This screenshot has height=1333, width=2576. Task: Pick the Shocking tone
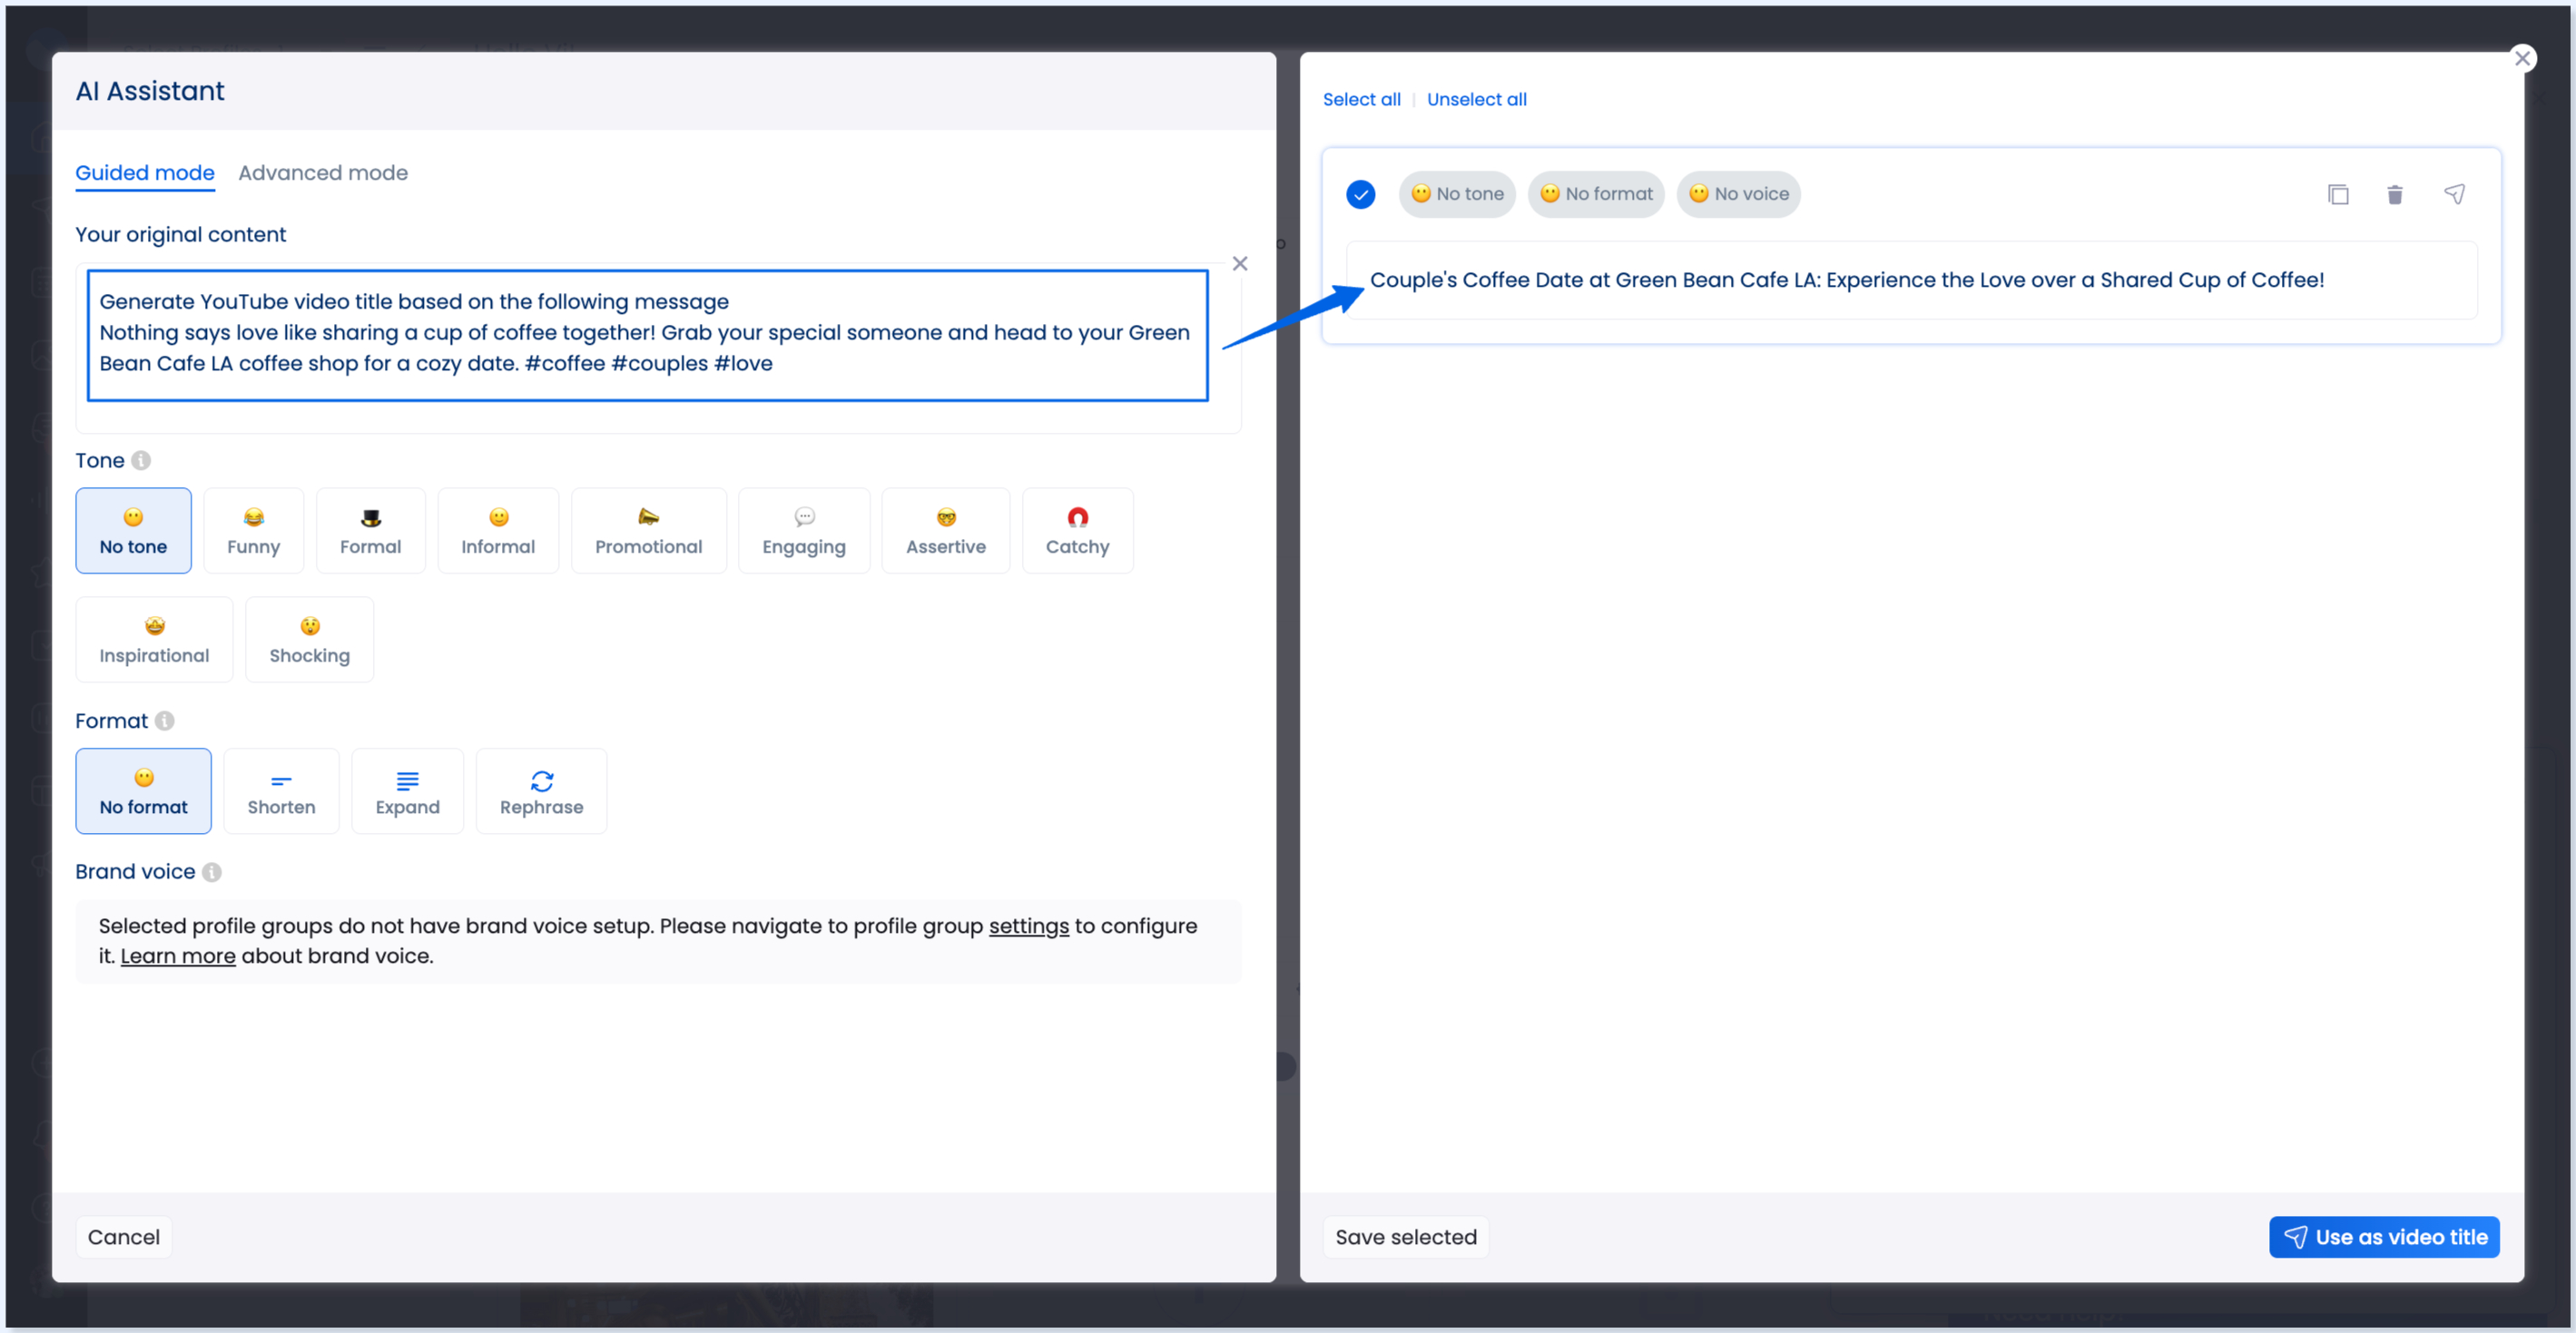[x=309, y=639]
